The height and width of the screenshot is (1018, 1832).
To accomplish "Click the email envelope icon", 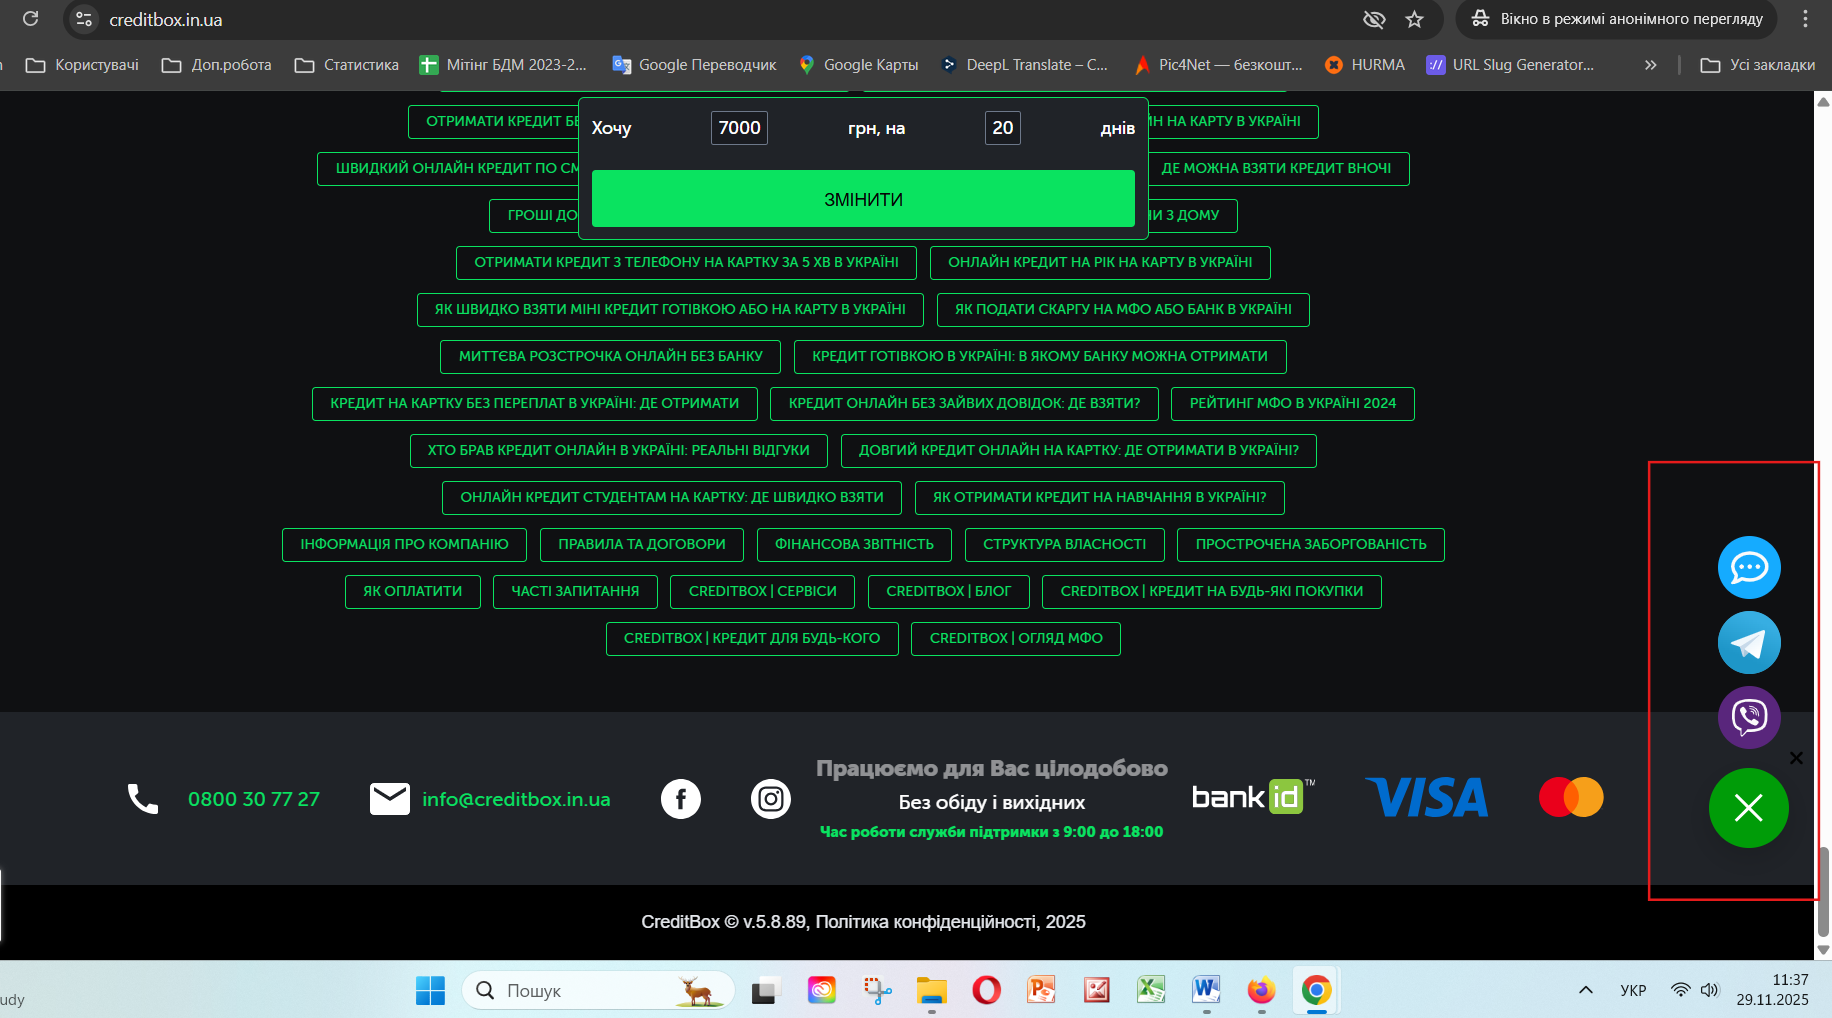I will click(x=390, y=799).
